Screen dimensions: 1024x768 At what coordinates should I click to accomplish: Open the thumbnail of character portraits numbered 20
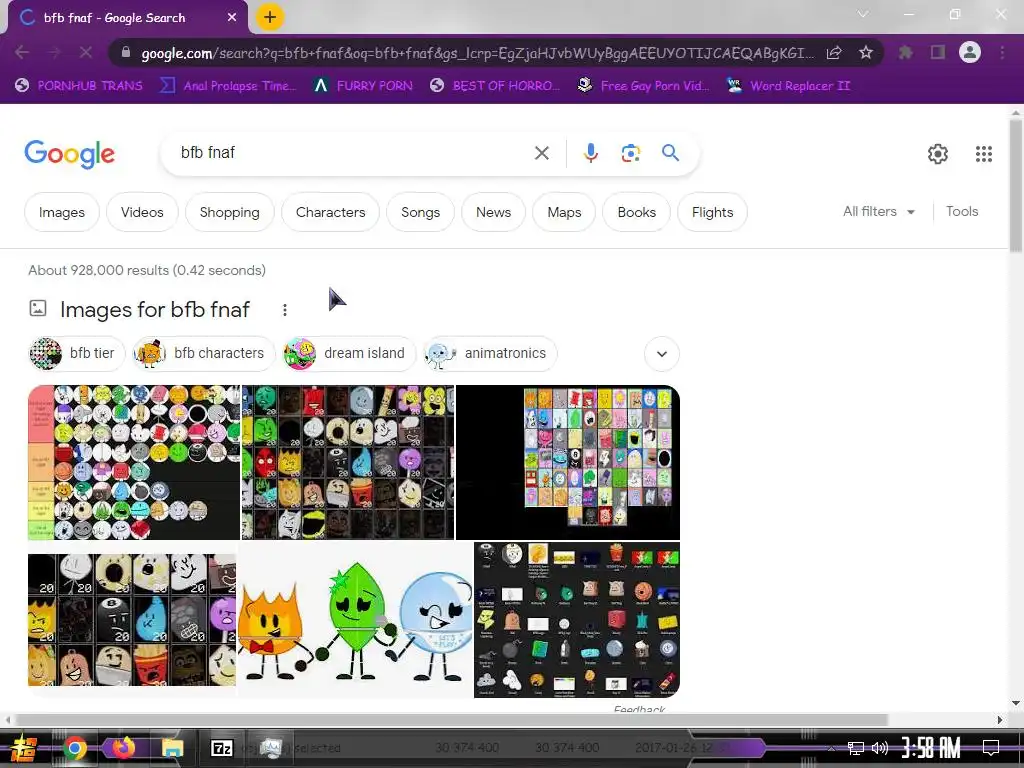pyautogui.click(x=132, y=620)
